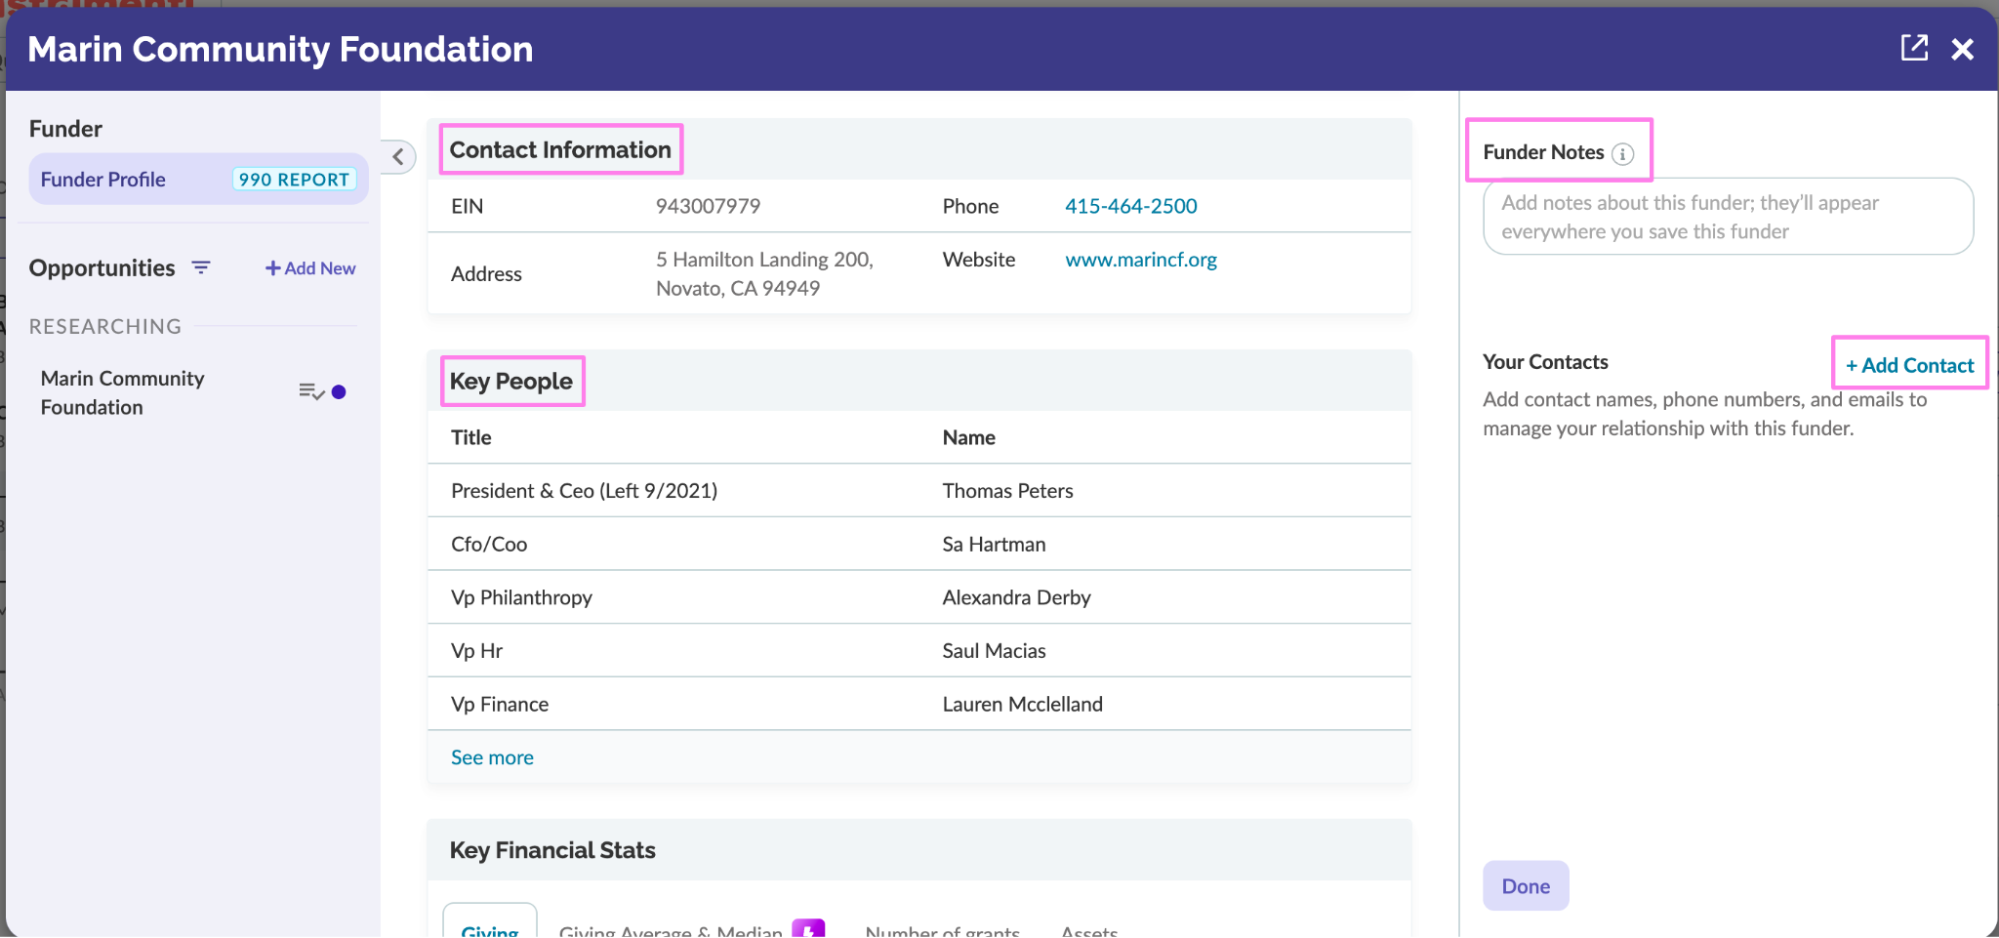Switch to Giving Average & Median tab
The image size is (1999, 938).
pyautogui.click(x=671, y=930)
